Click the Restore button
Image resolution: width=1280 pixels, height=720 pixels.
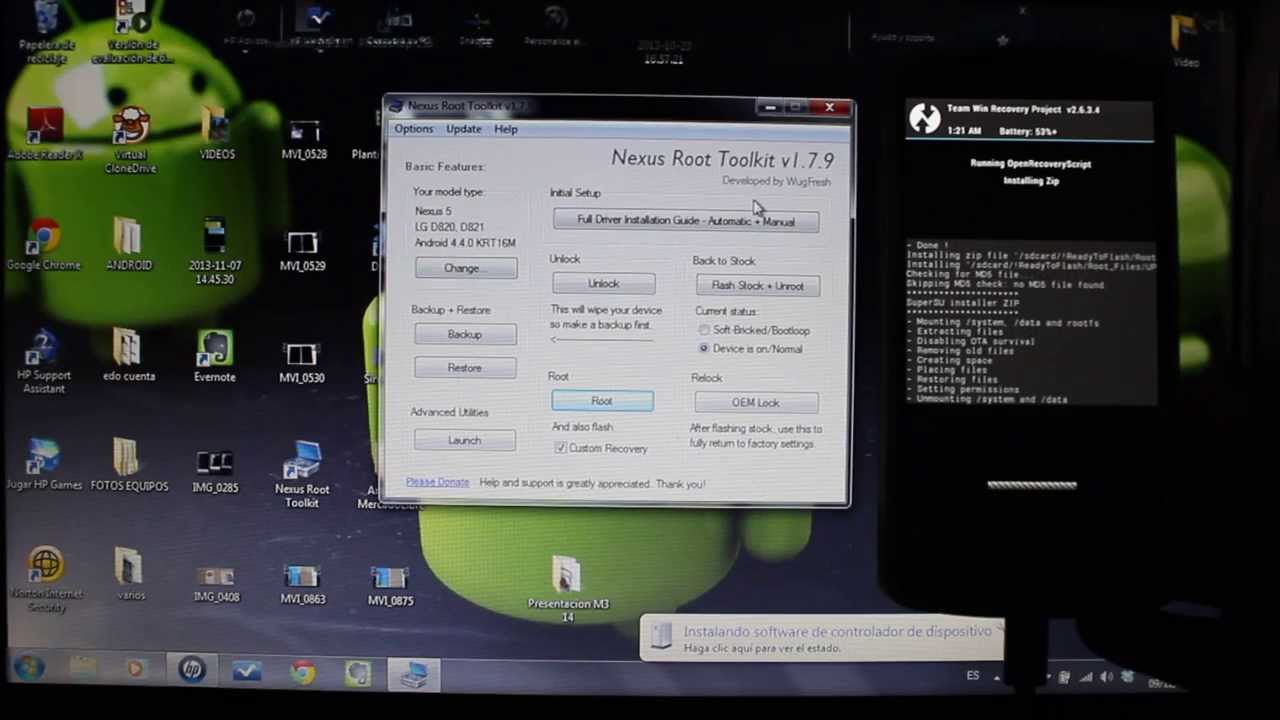click(465, 368)
